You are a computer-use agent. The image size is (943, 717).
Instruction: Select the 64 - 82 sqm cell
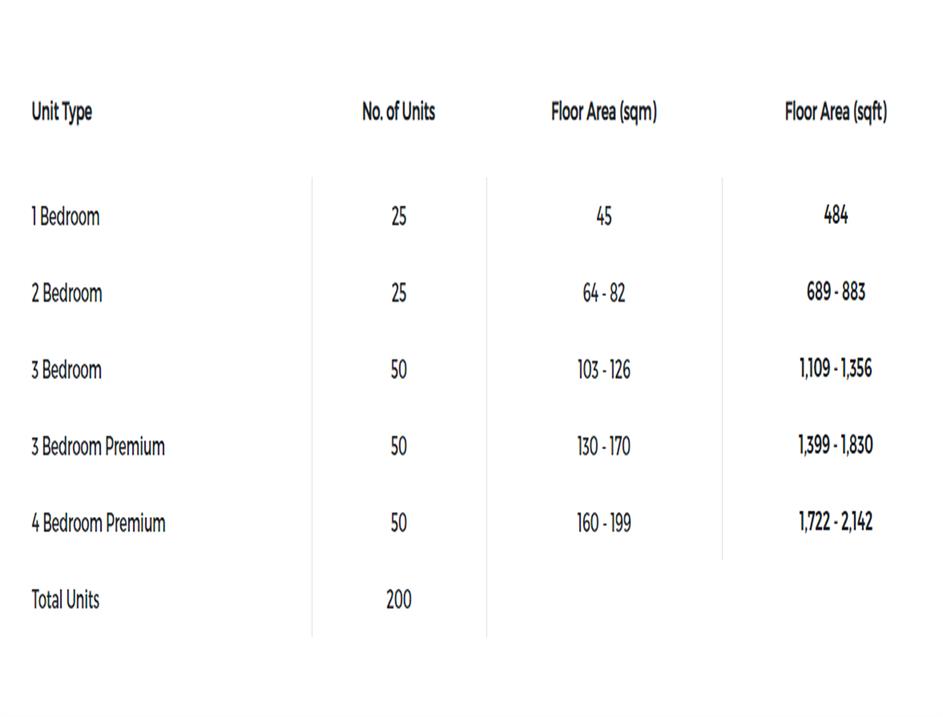pos(604,293)
